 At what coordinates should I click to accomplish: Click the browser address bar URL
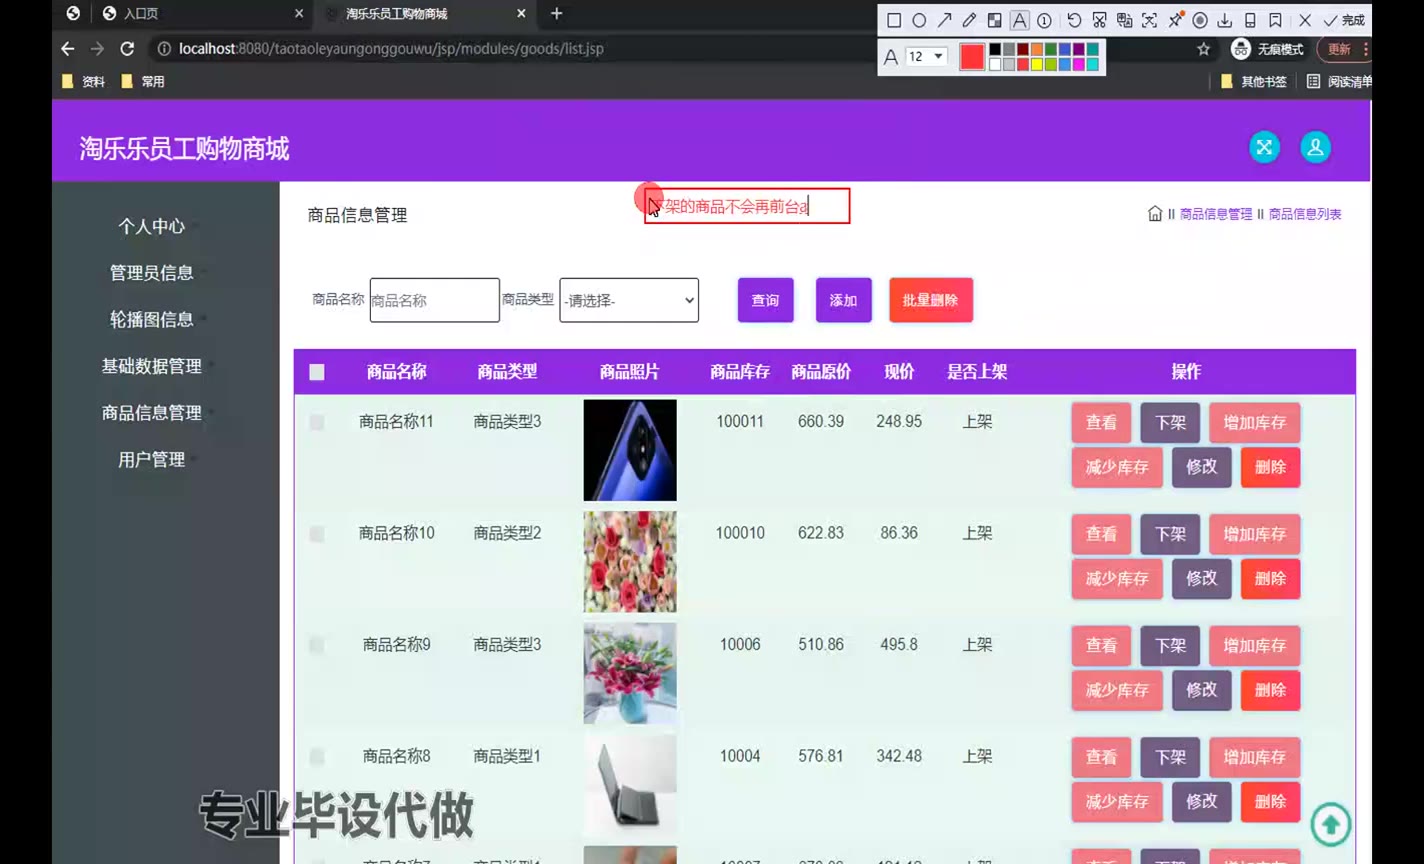tap(391, 49)
